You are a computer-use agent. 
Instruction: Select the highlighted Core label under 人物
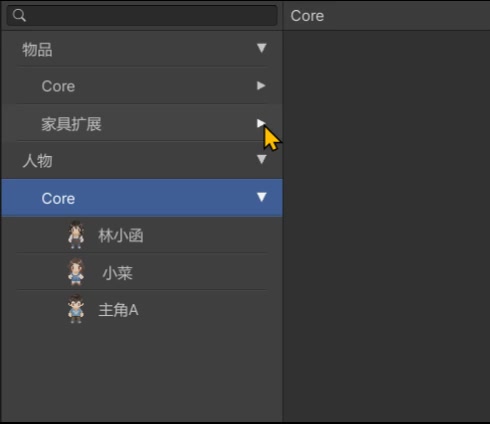tap(58, 199)
